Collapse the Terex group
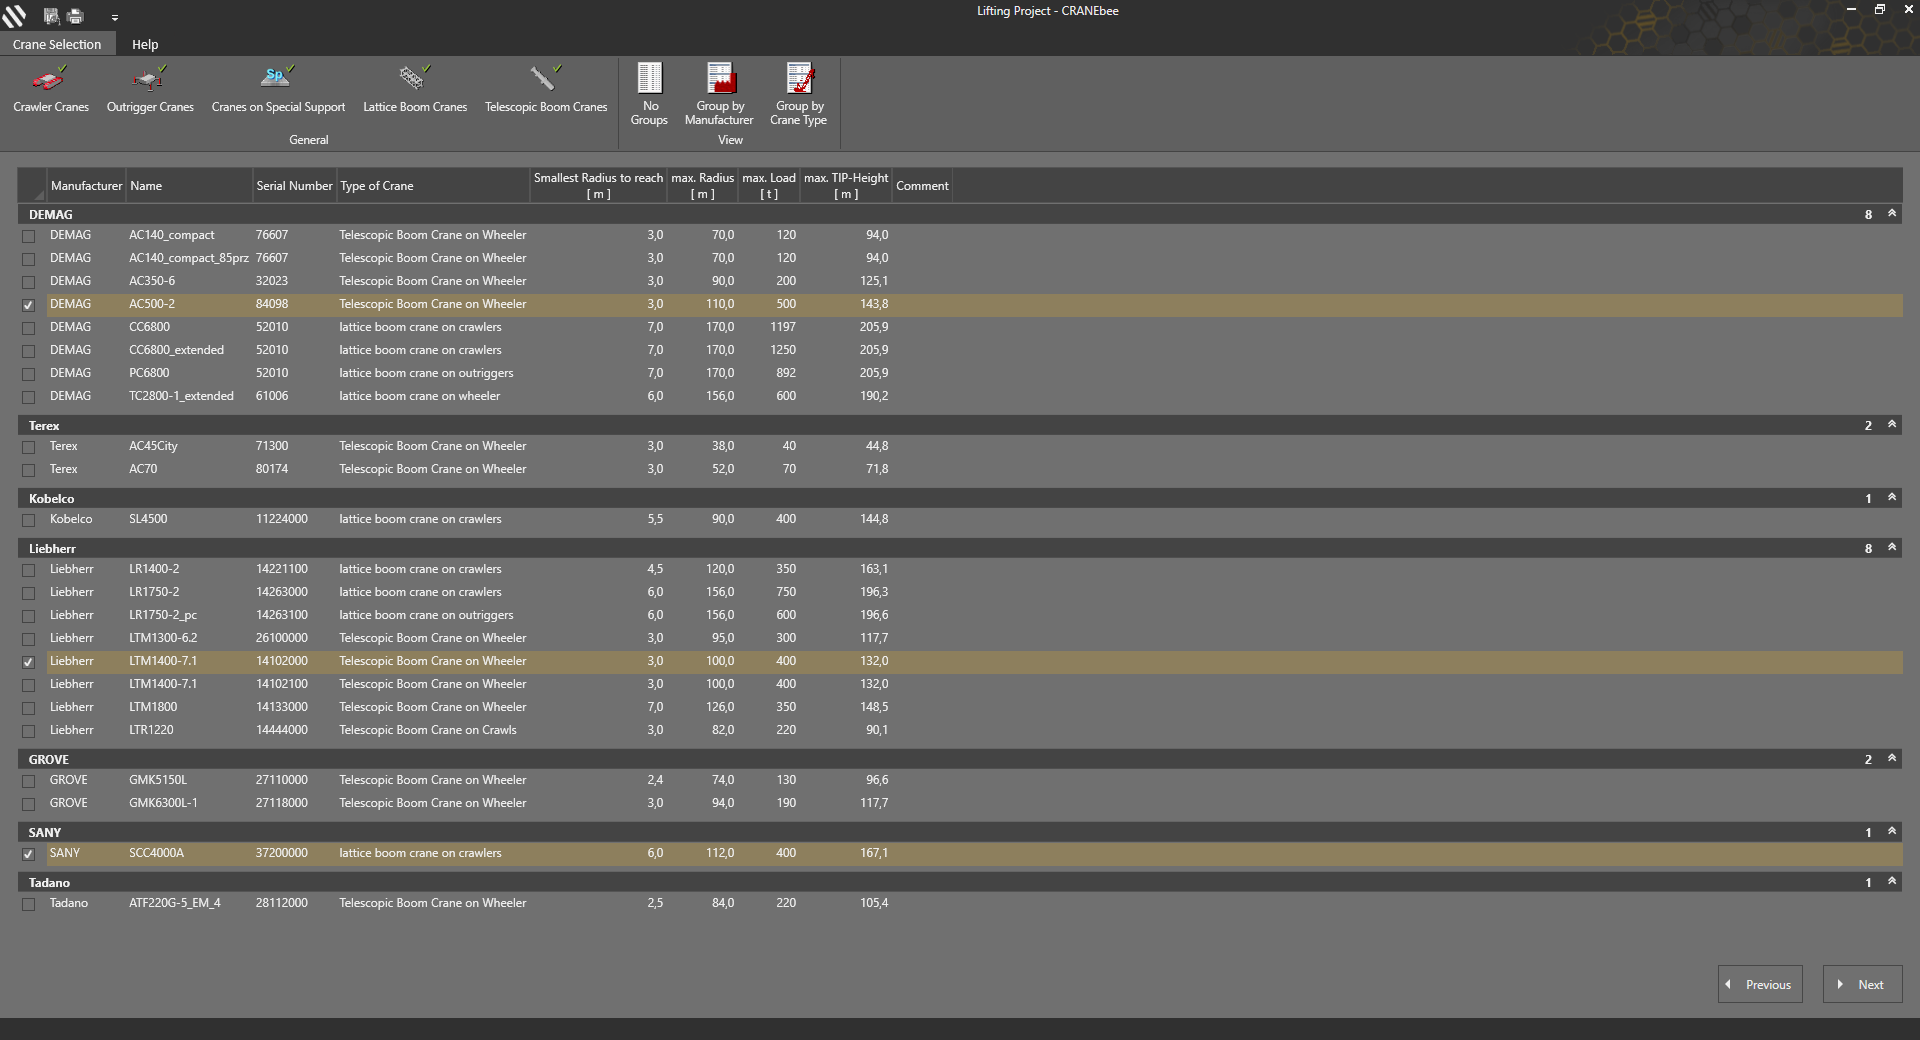Image resolution: width=1920 pixels, height=1040 pixels. coord(1891,425)
